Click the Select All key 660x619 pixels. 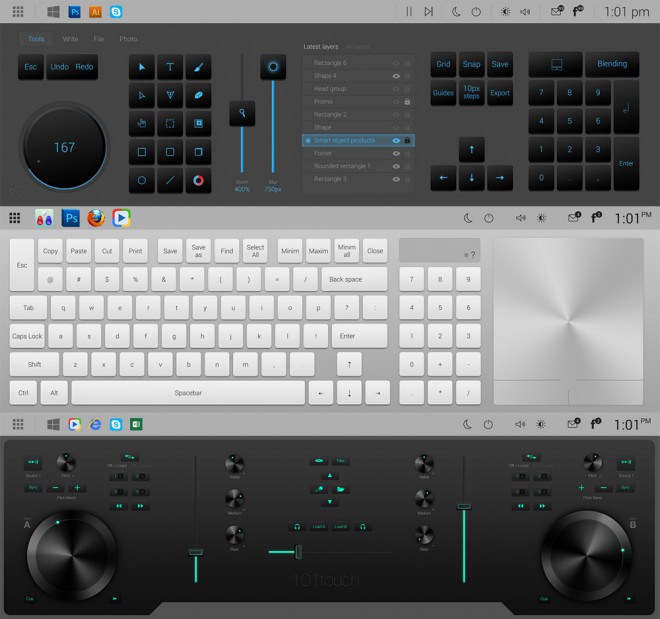pos(255,251)
